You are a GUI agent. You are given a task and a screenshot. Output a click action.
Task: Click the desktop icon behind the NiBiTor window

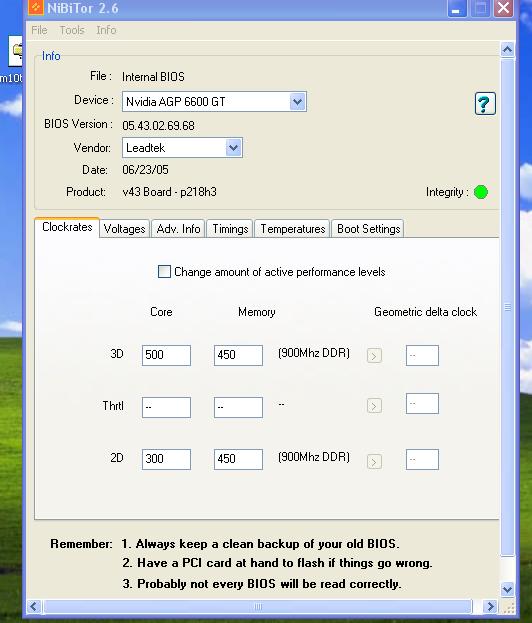(15, 52)
